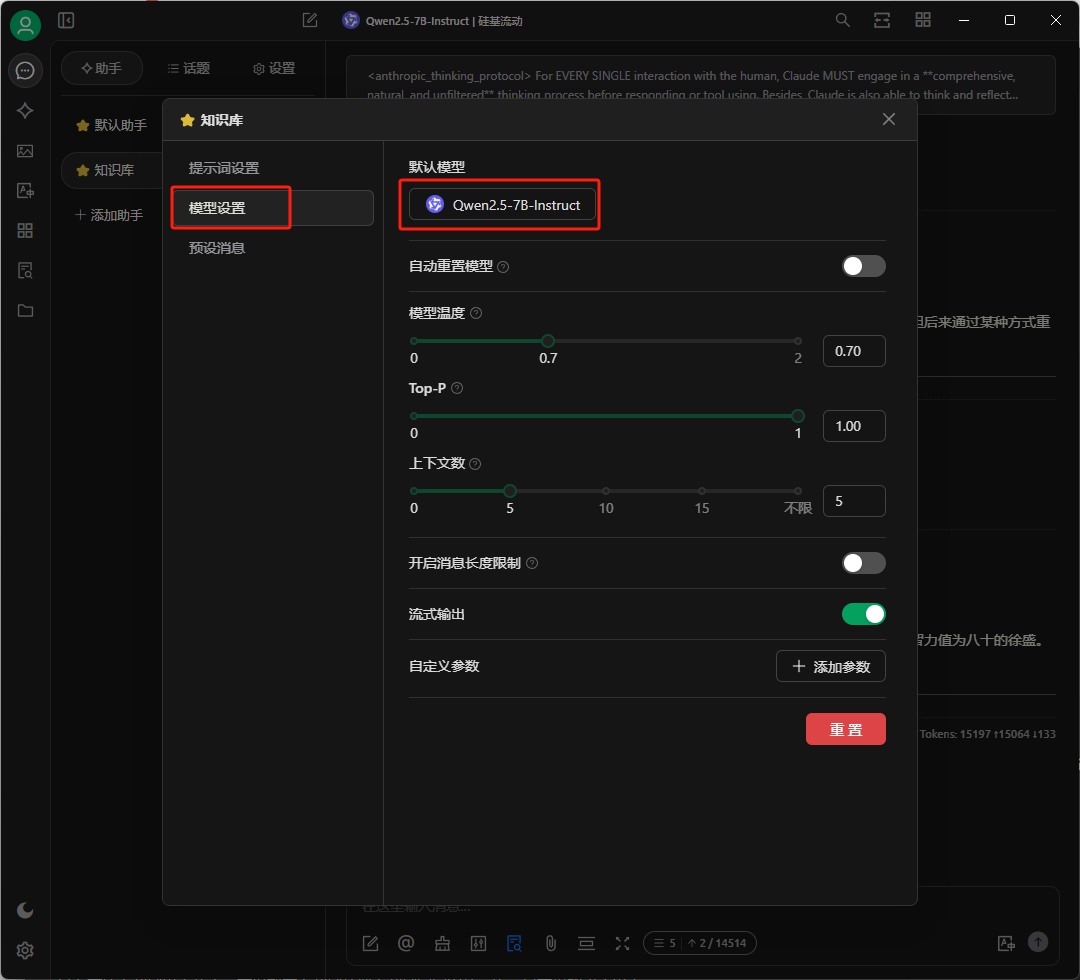Viewport: 1080px width, 980px height.
Task: Open the Agents sparkle icon in sidebar
Action: 25,111
